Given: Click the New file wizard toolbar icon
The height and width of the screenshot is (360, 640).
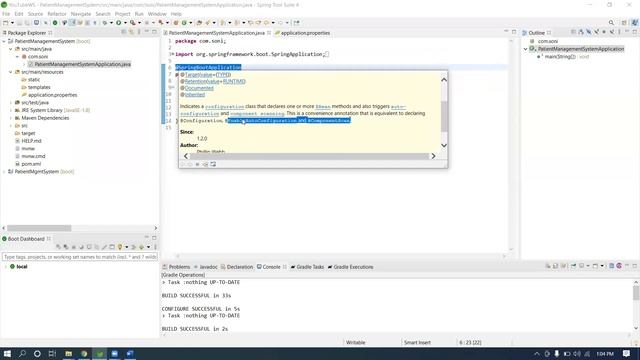Looking at the screenshot, I should point(6,23).
